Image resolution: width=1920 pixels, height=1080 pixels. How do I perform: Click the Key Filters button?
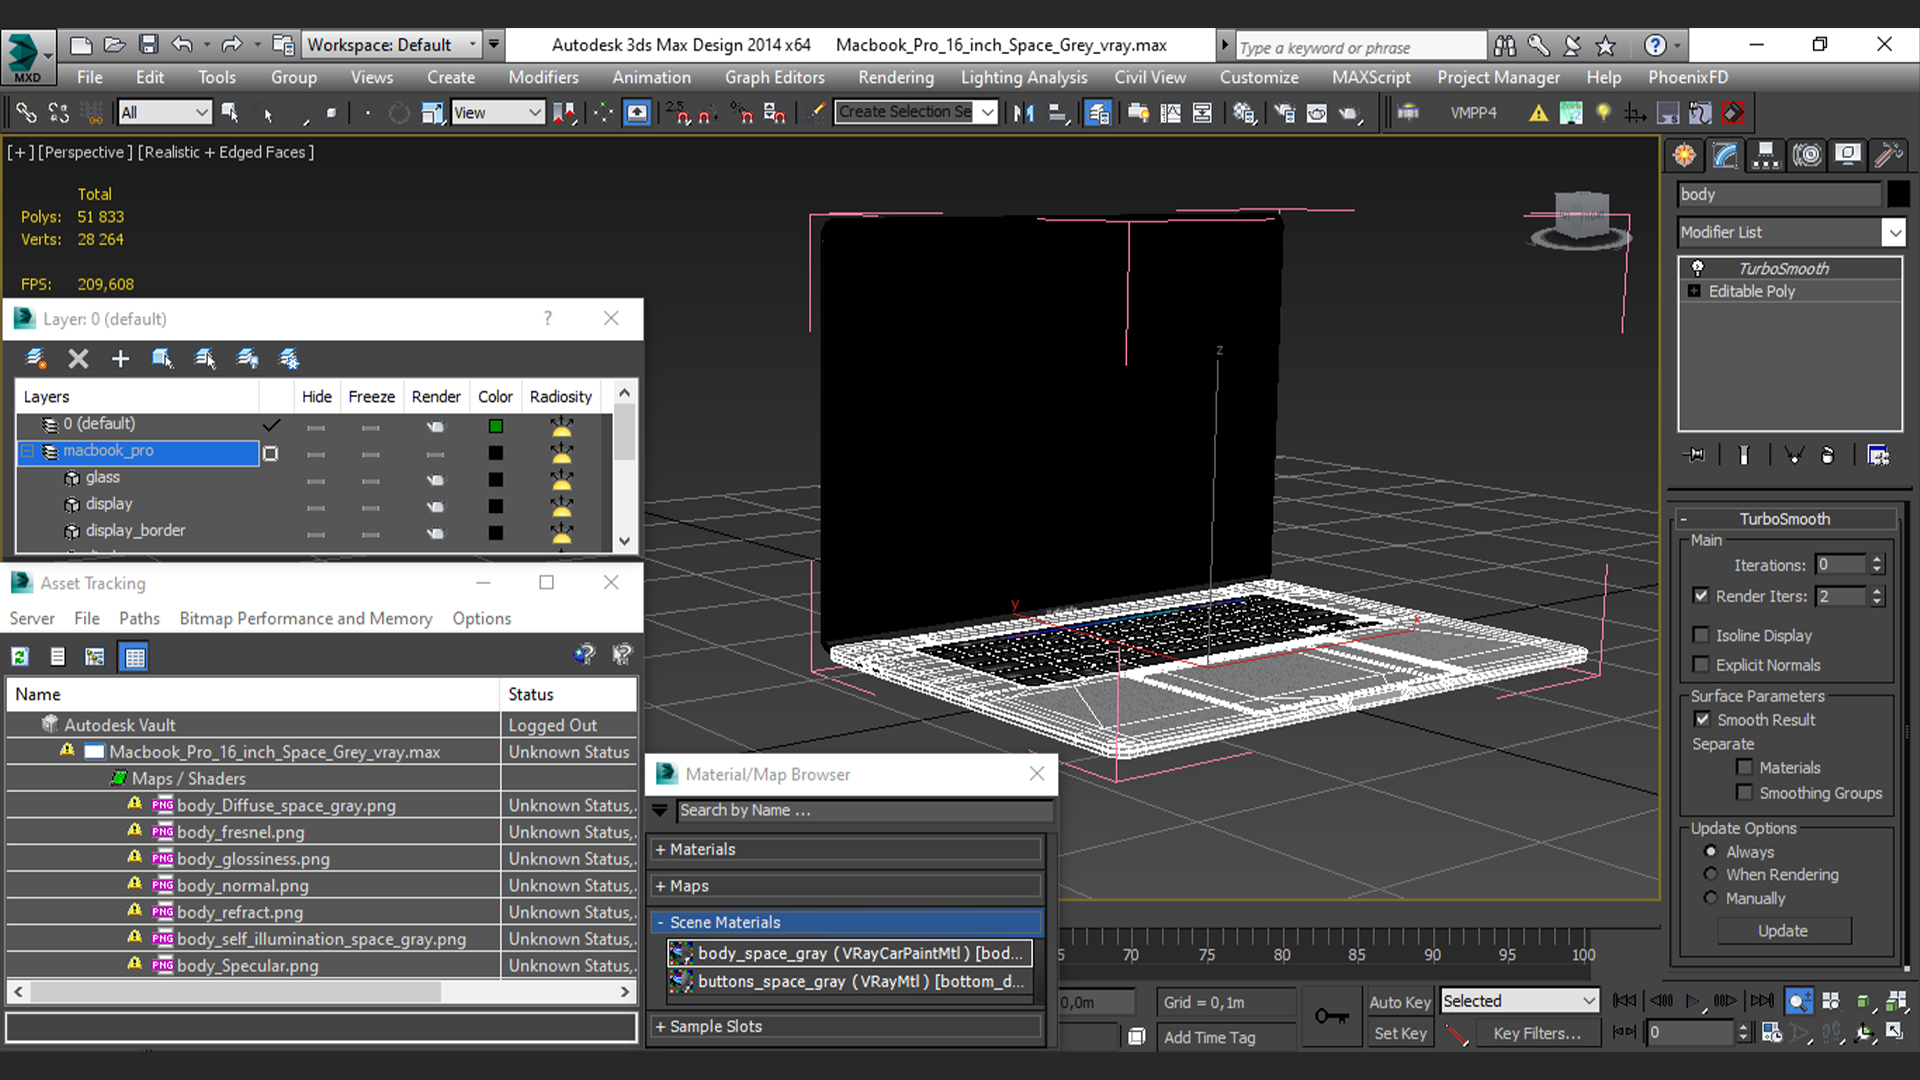(1536, 1033)
